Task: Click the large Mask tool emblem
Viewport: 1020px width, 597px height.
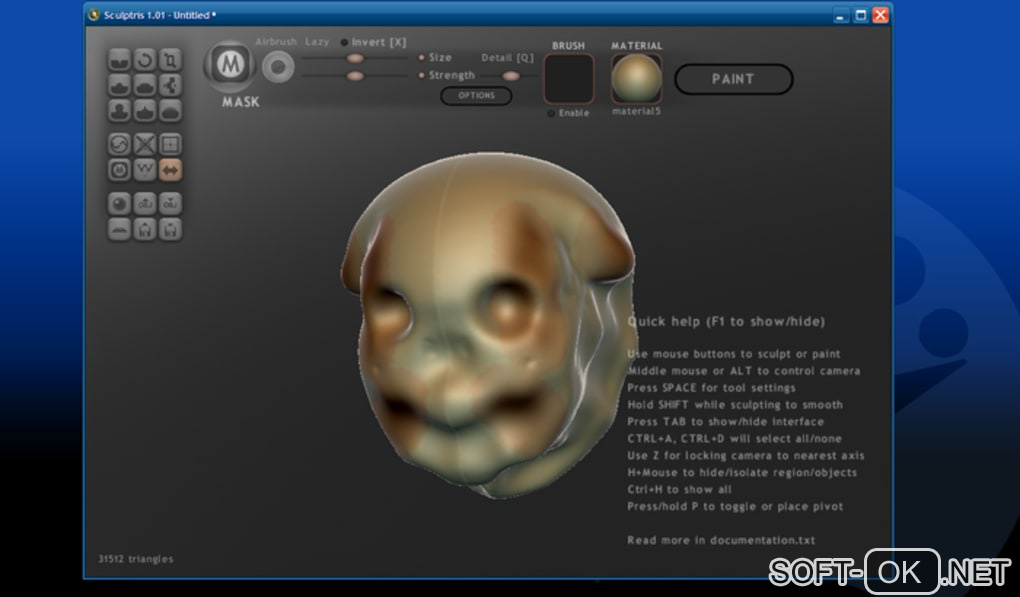Action: tap(230, 65)
